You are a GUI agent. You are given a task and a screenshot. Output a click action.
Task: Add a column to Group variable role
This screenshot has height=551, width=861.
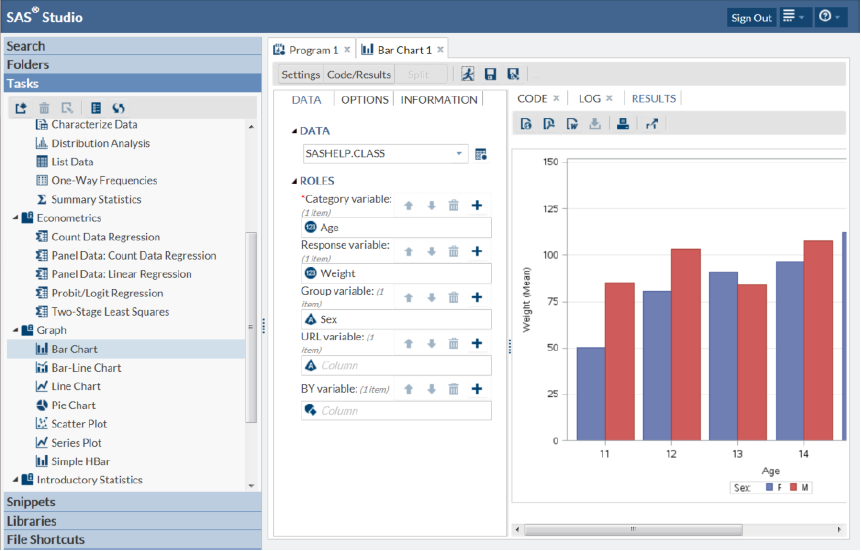click(x=477, y=297)
